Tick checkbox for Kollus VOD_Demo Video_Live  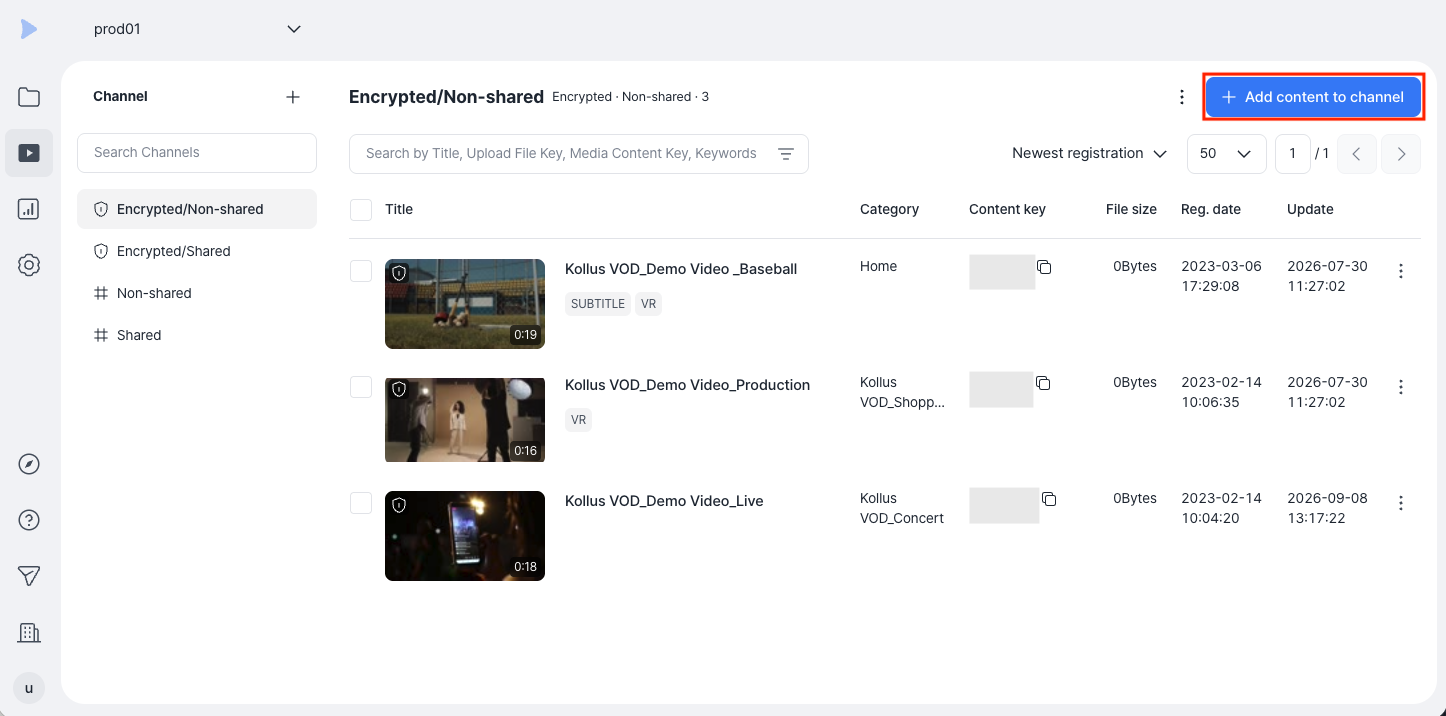click(361, 503)
